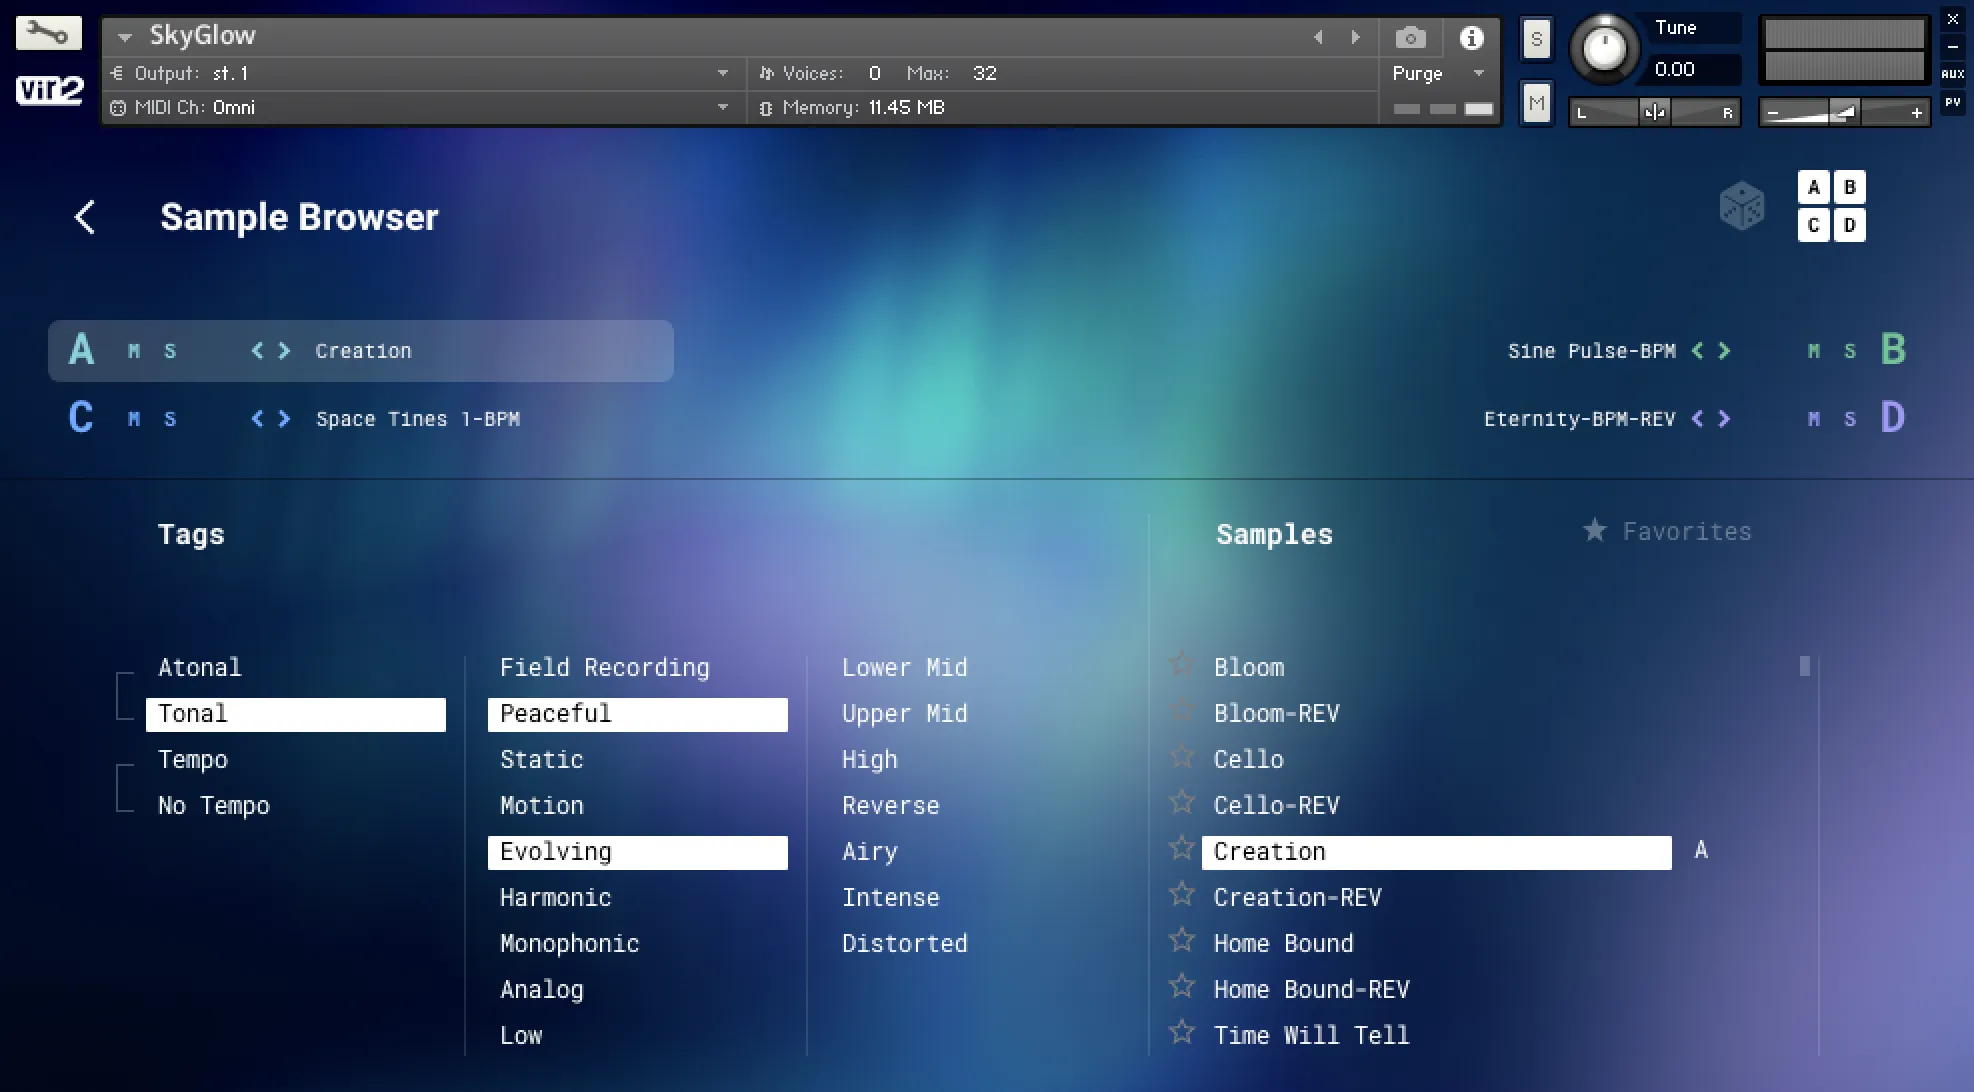Select layer tab B
The image size is (1974, 1092).
[x=1849, y=186]
